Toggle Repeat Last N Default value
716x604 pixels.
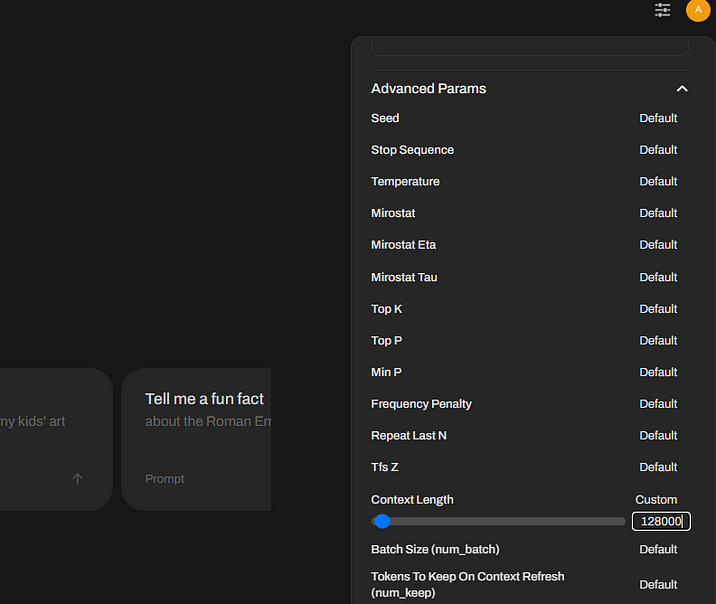pyautogui.click(x=658, y=436)
